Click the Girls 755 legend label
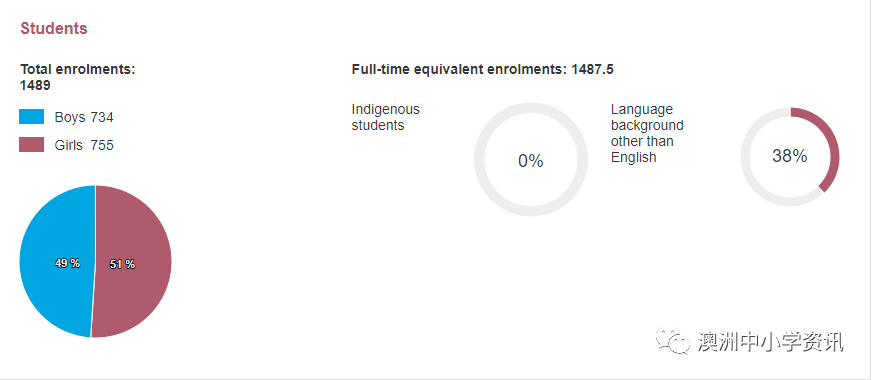The width and height of the screenshot is (872, 380). (84, 145)
